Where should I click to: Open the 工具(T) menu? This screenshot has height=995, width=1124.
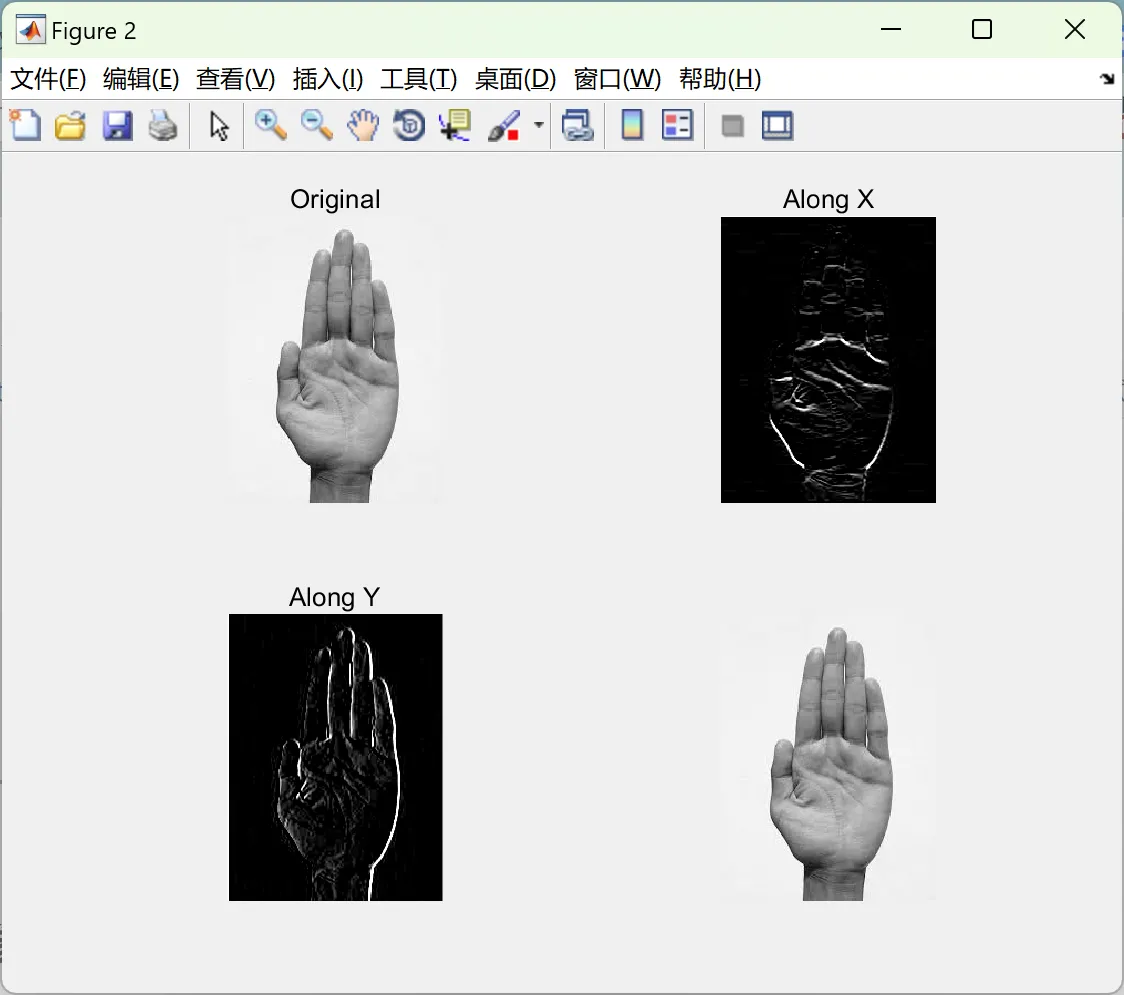point(419,79)
